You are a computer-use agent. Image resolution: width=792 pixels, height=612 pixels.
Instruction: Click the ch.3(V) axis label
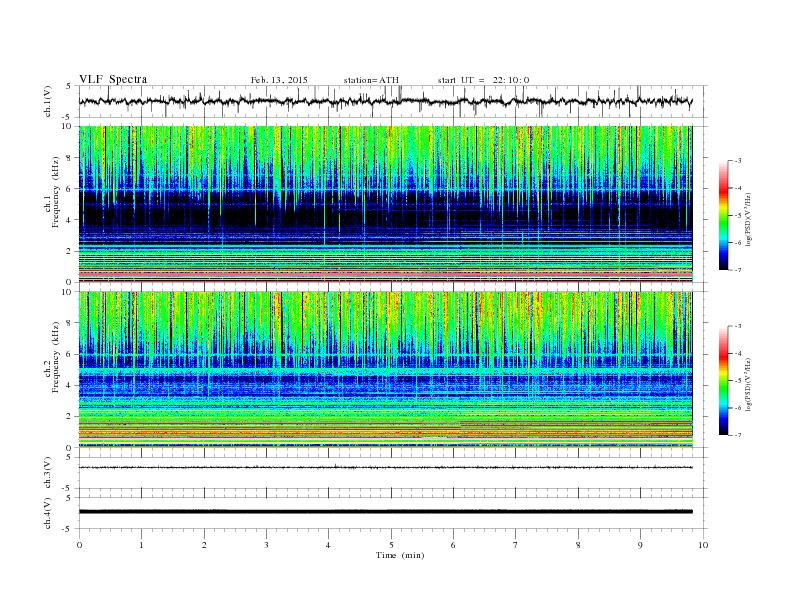[x=48, y=473]
